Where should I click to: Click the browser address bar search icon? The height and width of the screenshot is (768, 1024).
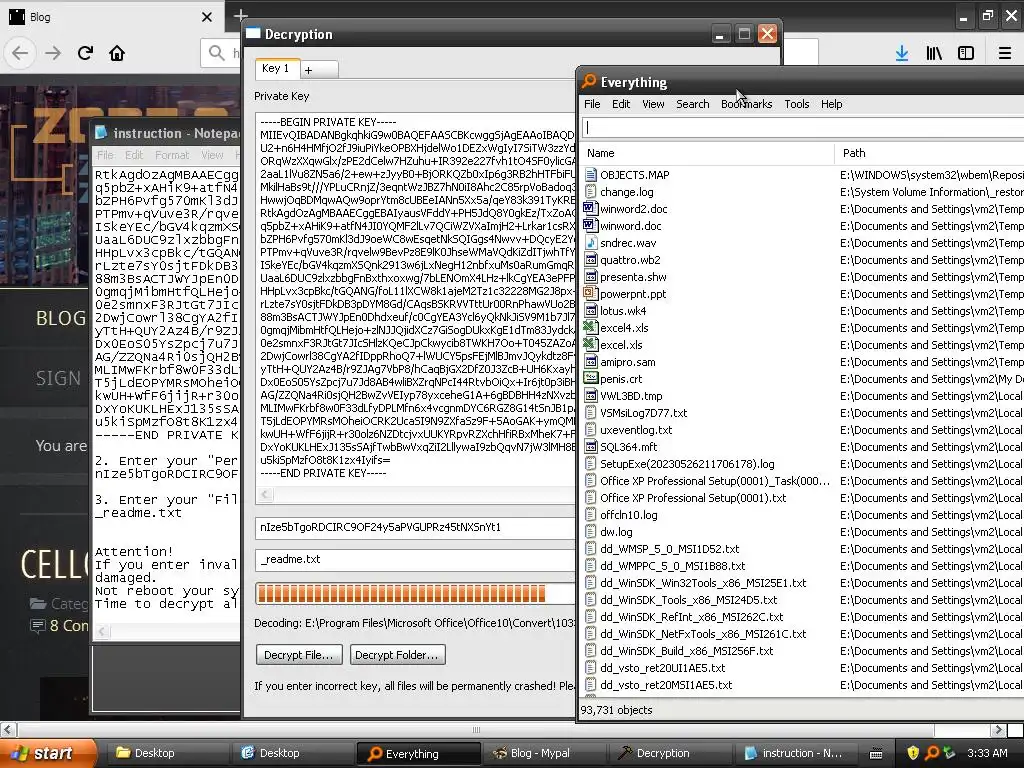tap(216, 52)
